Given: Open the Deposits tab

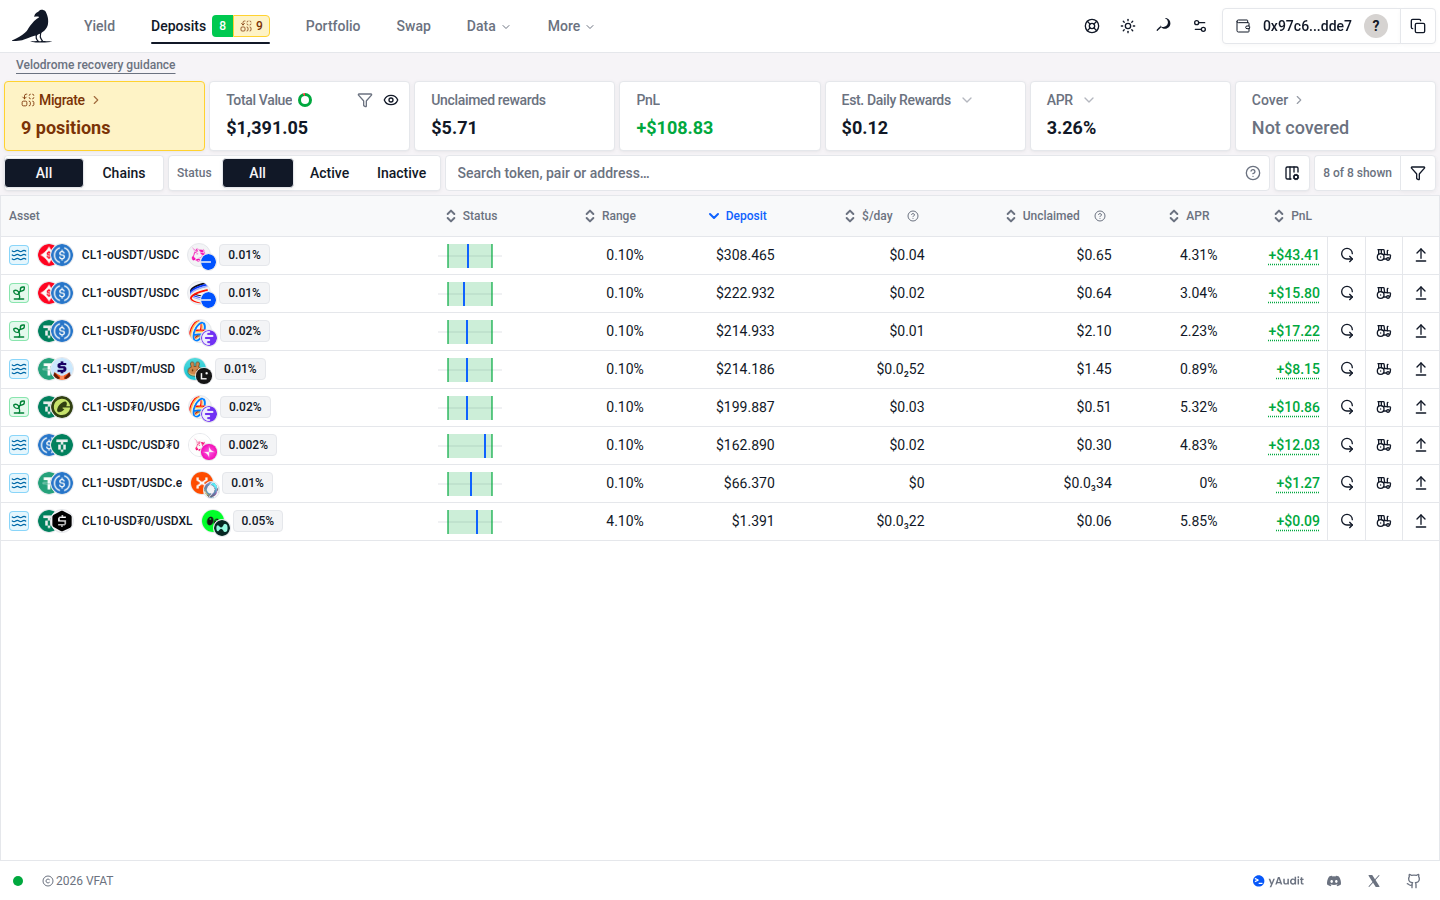Looking at the screenshot, I should (210, 26).
